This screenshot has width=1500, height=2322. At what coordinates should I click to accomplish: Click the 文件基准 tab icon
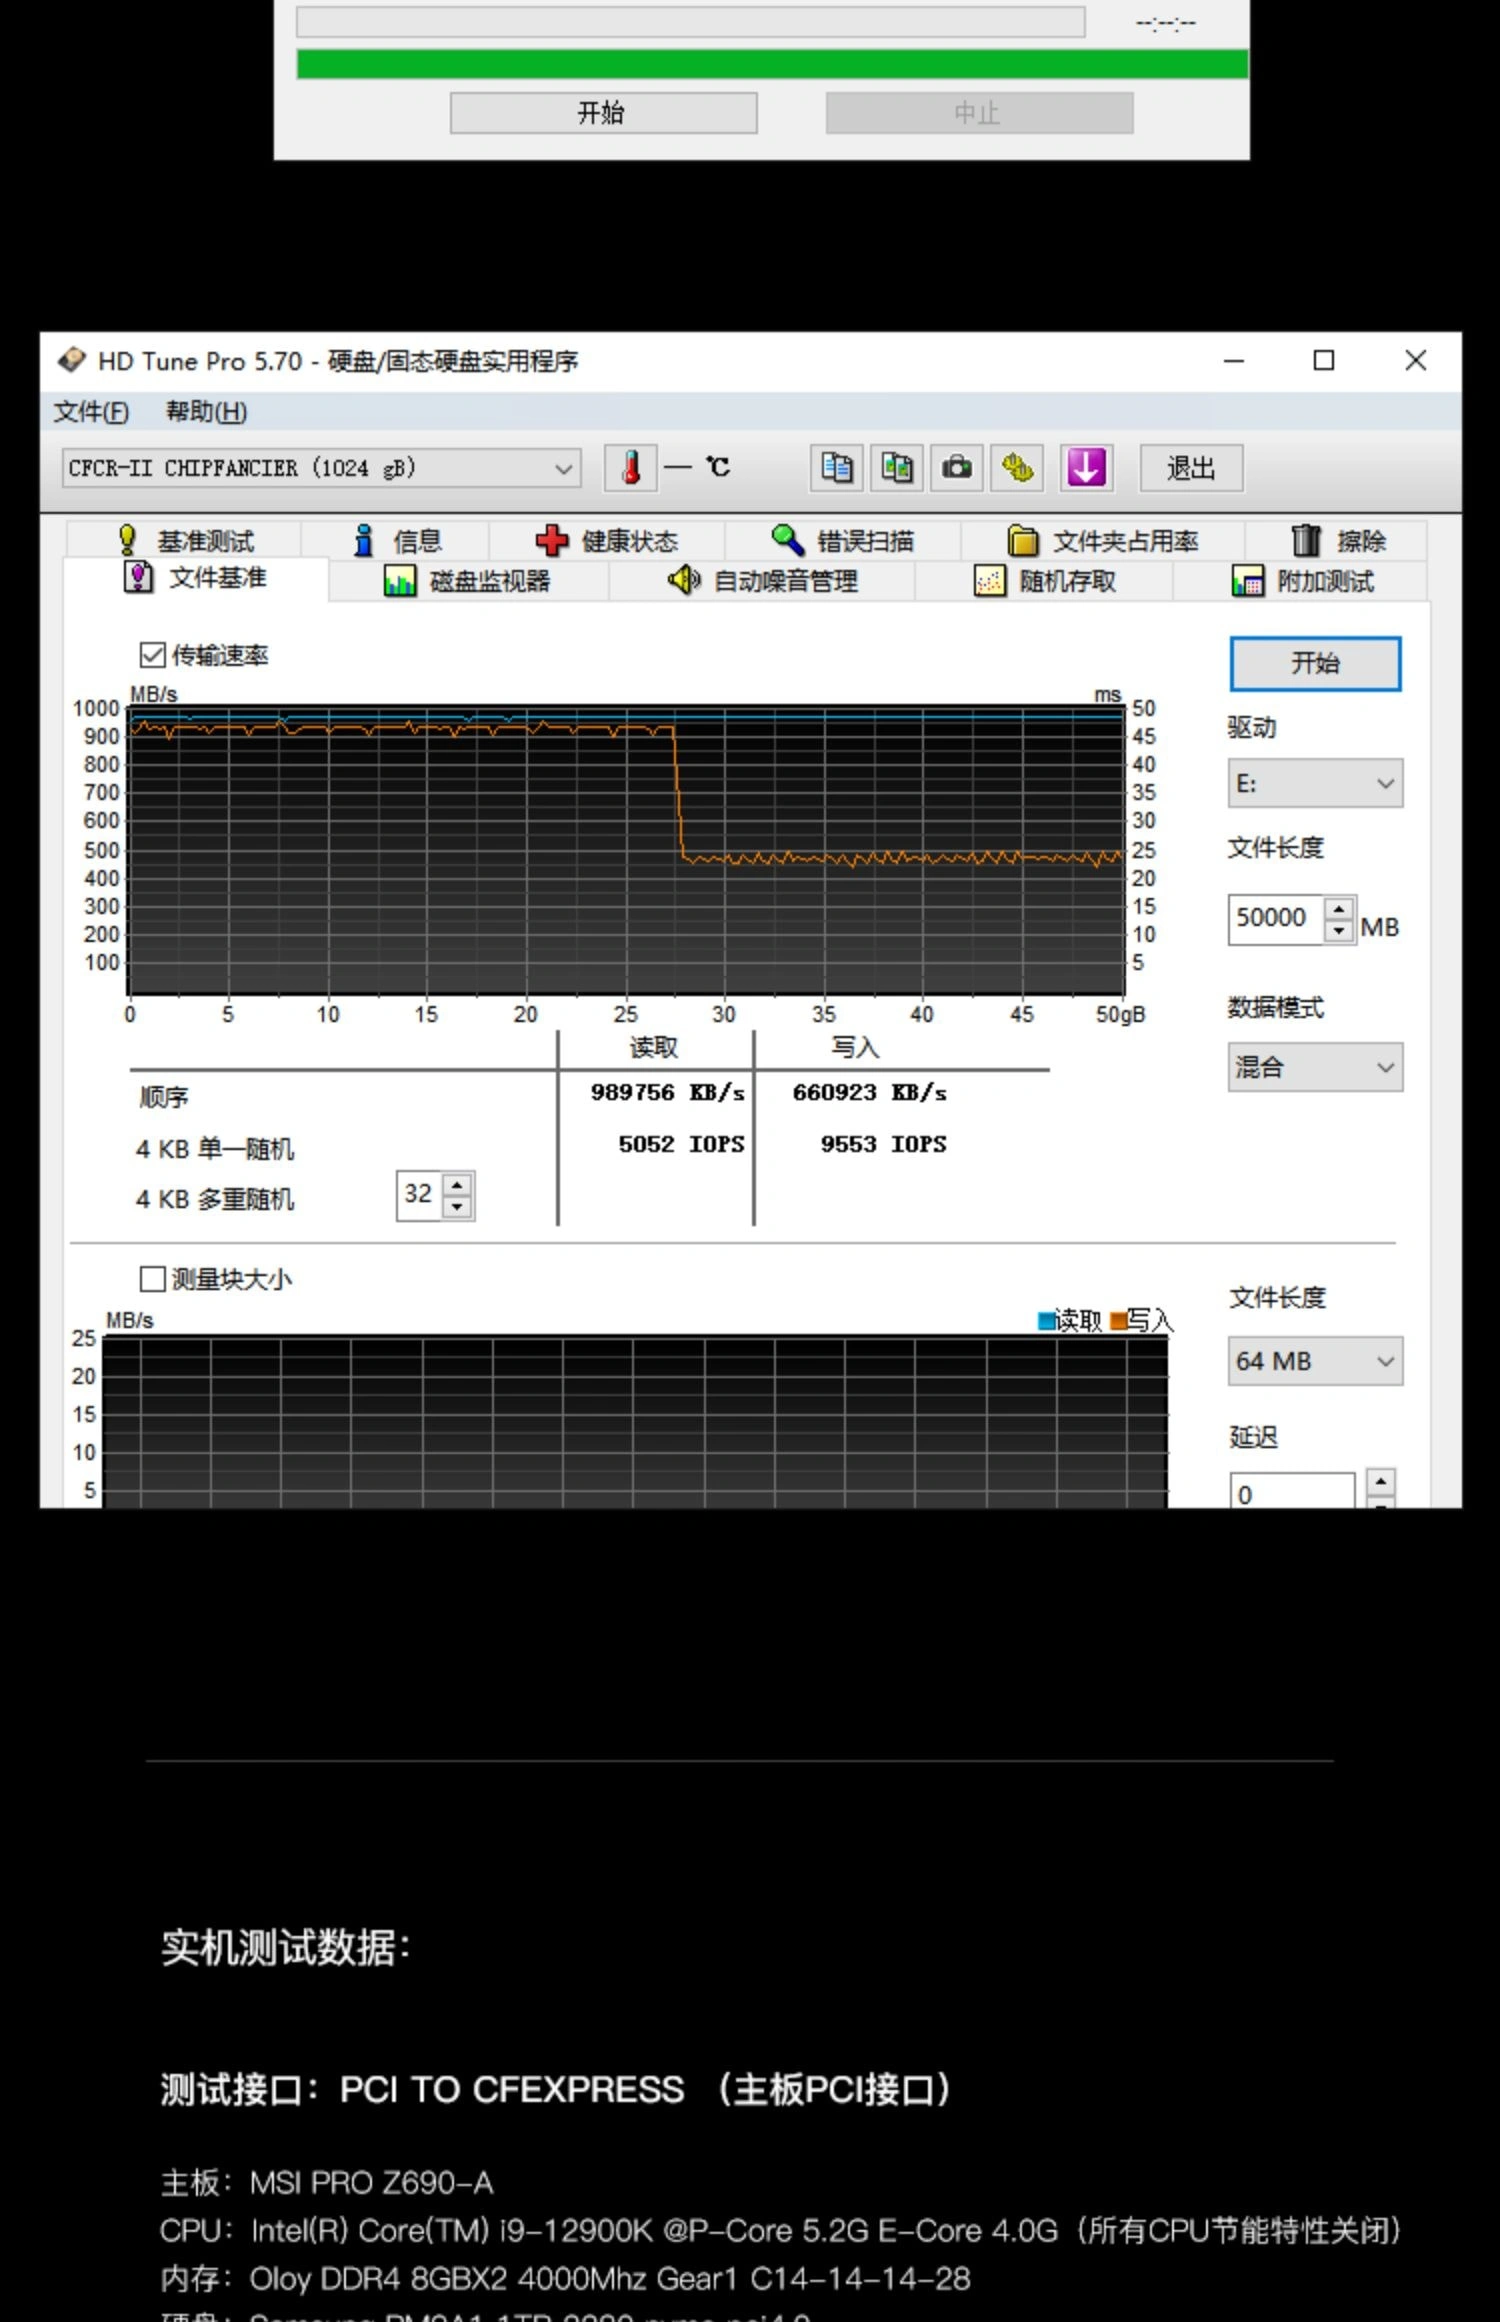tap(138, 577)
